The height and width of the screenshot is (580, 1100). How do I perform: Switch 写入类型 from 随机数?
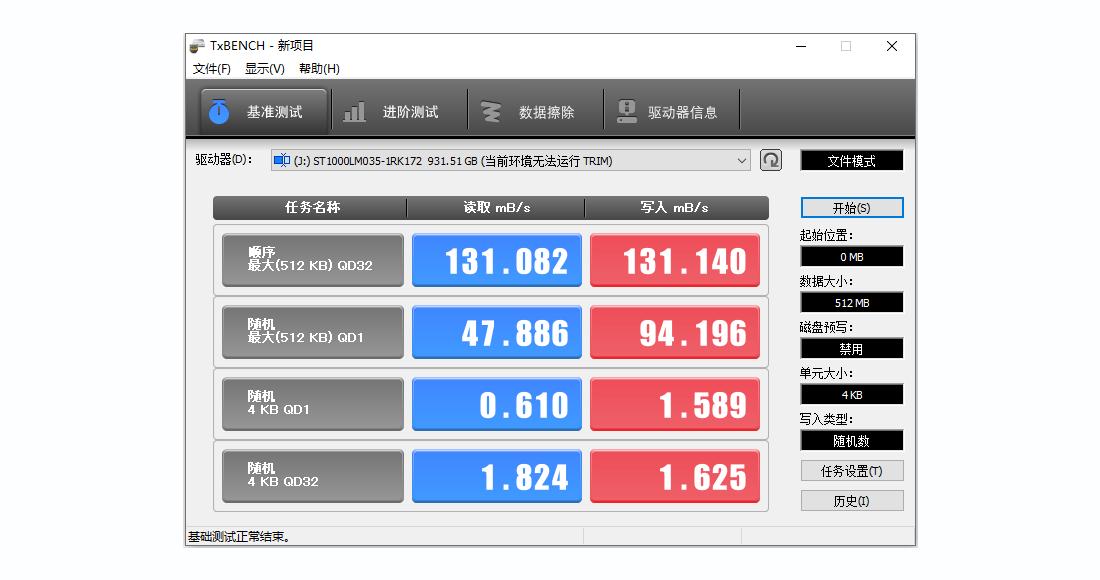(x=851, y=440)
